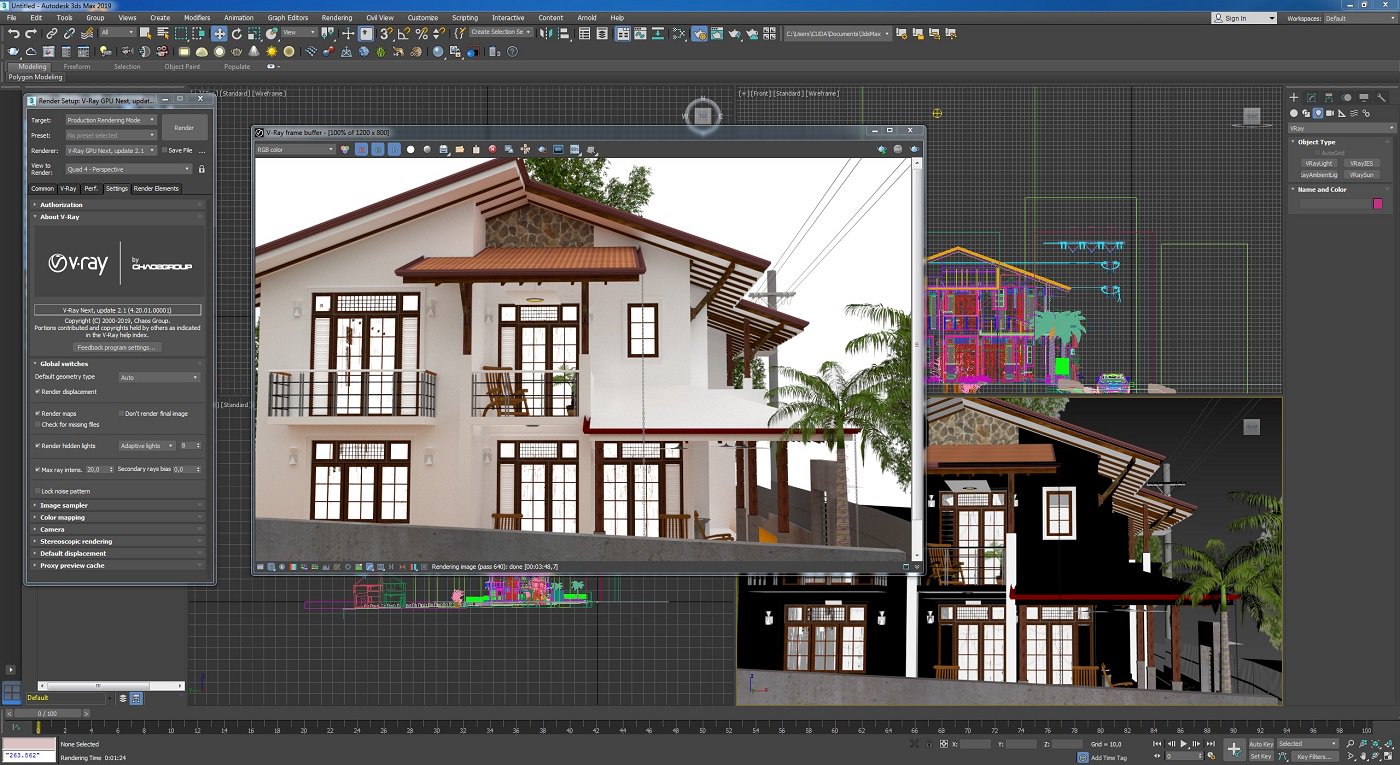Open the View to Render dropdown
Image resolution: width=1400 pixels, height=765 pixels.
tap(128, 169)
